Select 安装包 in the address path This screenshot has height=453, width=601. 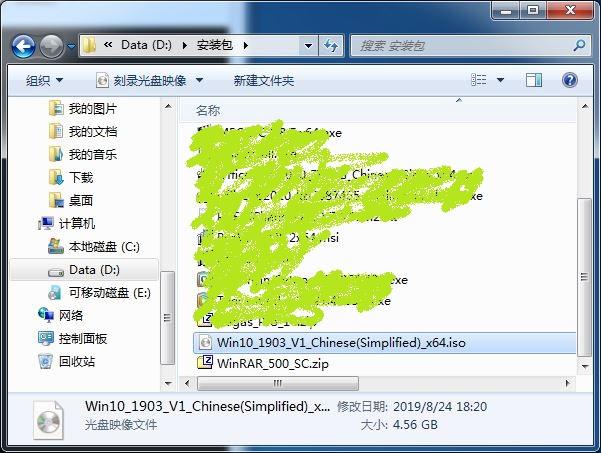(215, 45)
